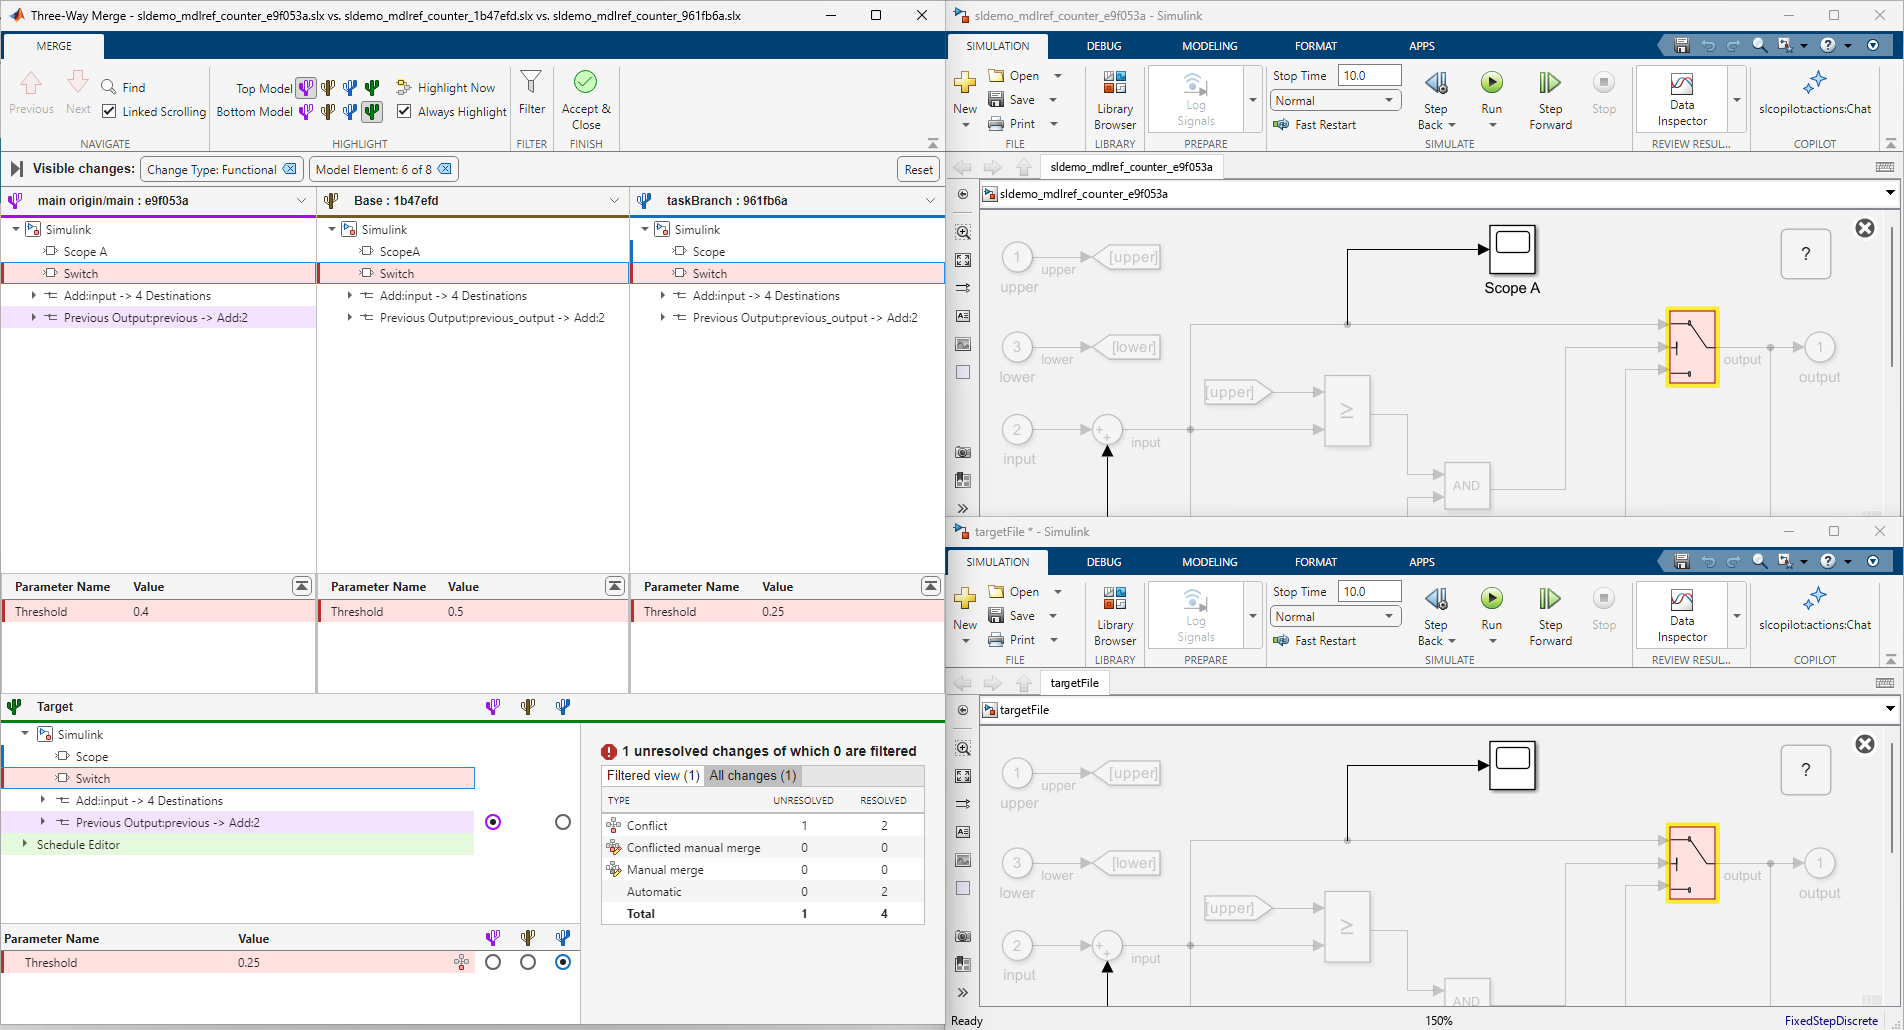The height and width of the screenshot is (1030, 1904).
Task: Expand Previous Output row in Base pane
Action: tap(350, 318)
